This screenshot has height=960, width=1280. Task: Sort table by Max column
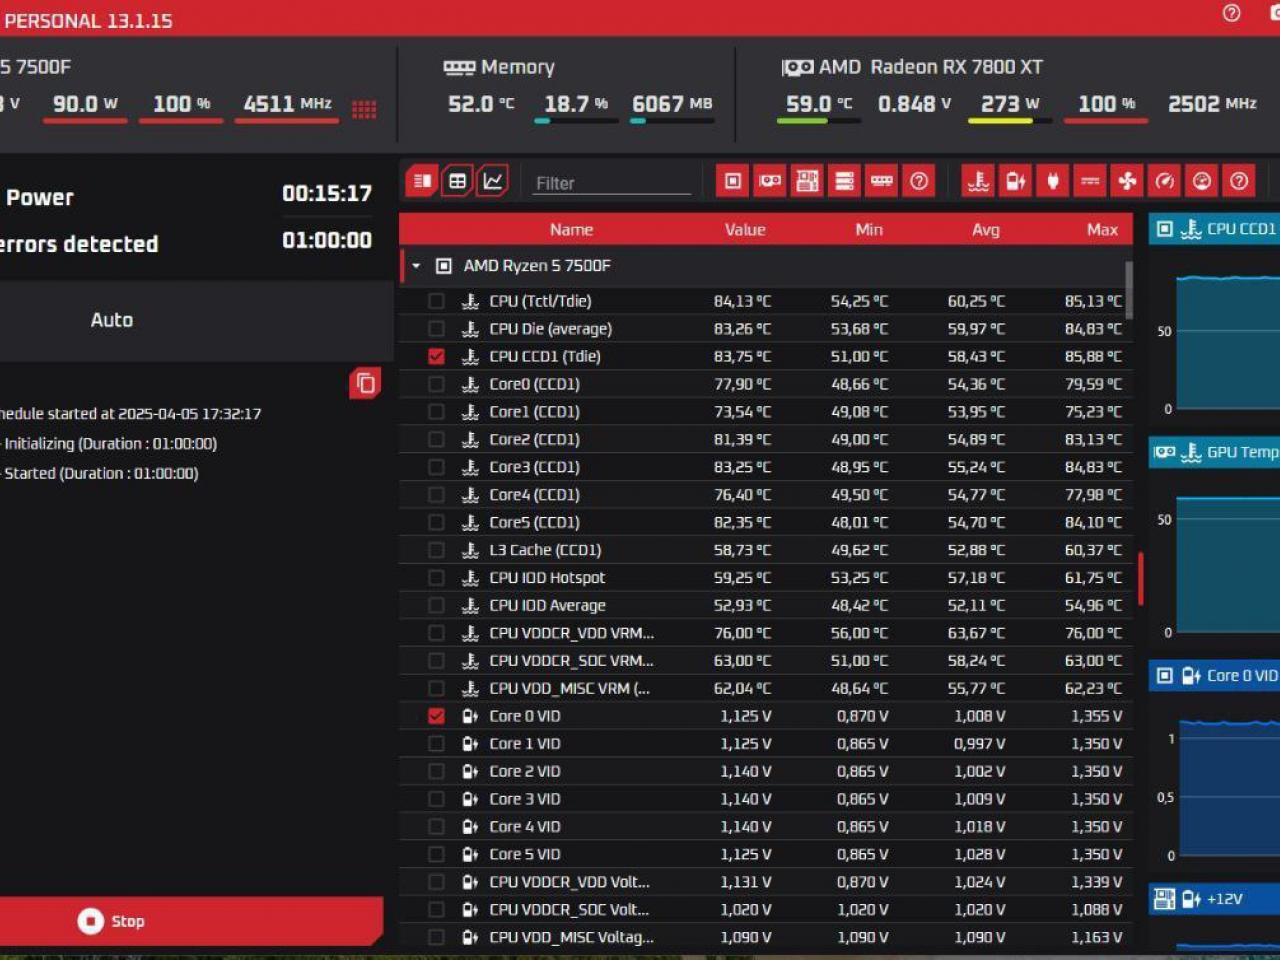pyautogui.click(x=1103, y=229)
